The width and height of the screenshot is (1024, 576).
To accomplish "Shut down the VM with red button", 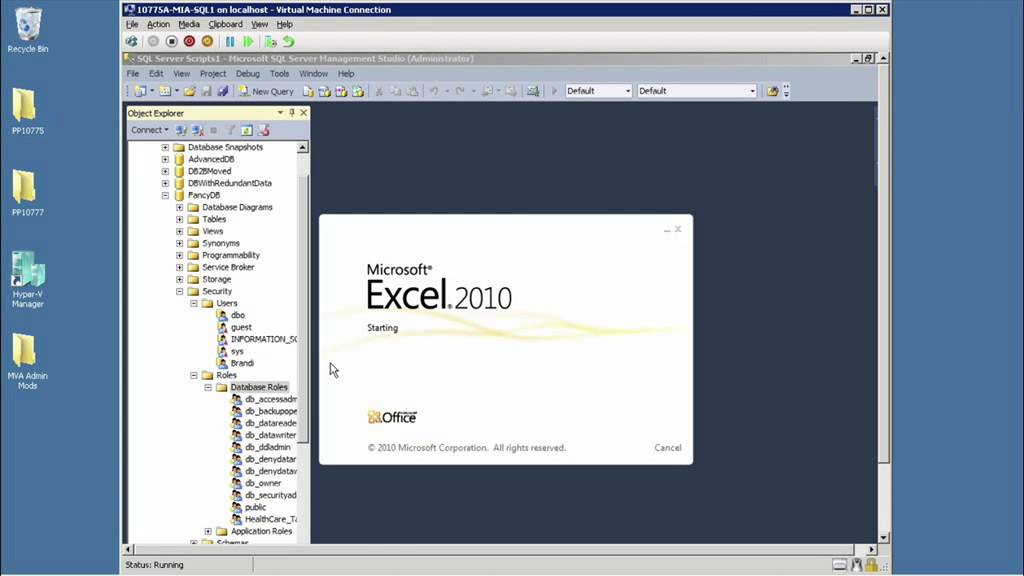I will pos(189,42).
